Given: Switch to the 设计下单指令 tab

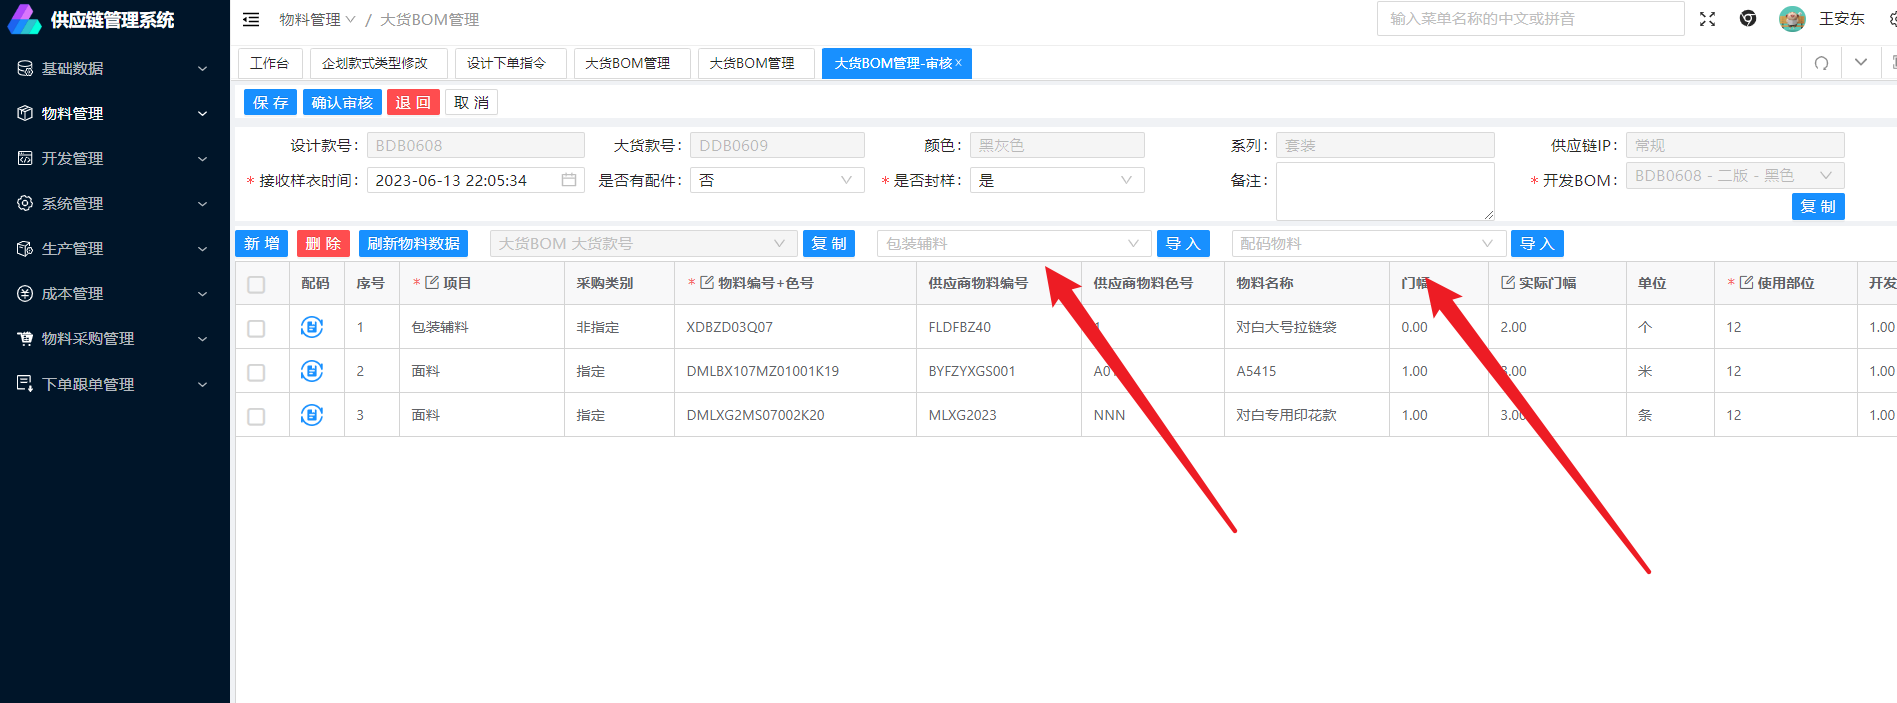Looking at the screenshot, I should [506, 63].
